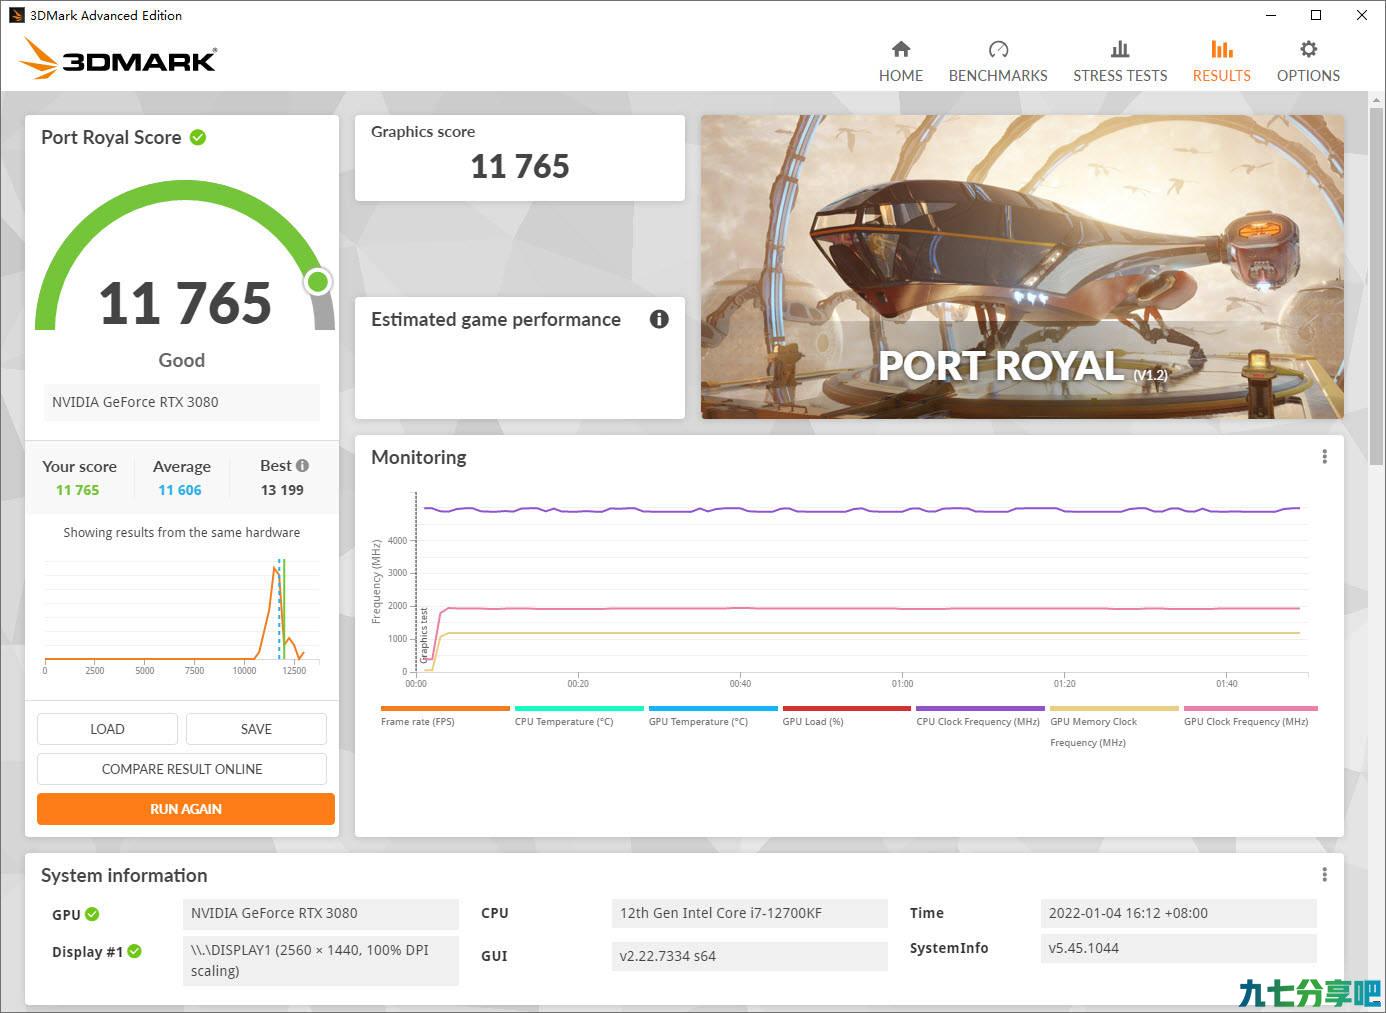Click the GUI version v2.22.7334 s64

749,956
